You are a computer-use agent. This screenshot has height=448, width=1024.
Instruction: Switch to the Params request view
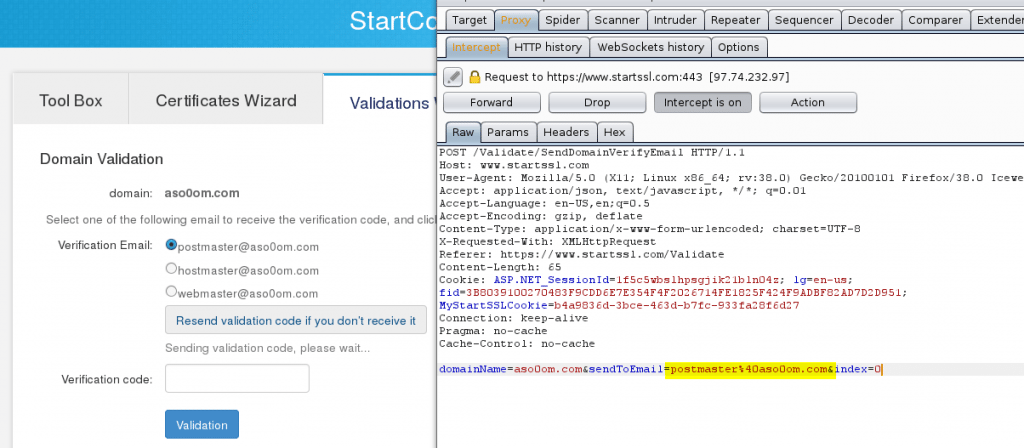pos(508,132)
